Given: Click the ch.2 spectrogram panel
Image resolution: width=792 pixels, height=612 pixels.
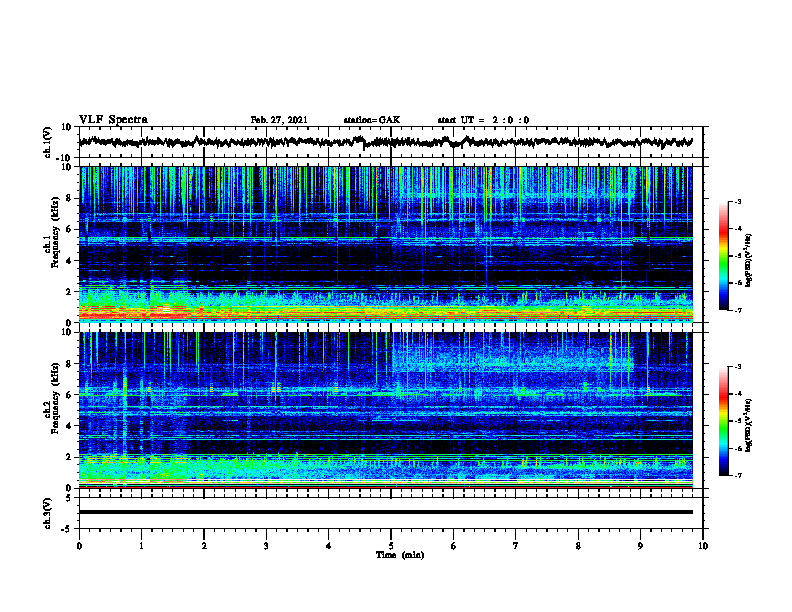Looking at the screenshot, I should pos(386,410).
